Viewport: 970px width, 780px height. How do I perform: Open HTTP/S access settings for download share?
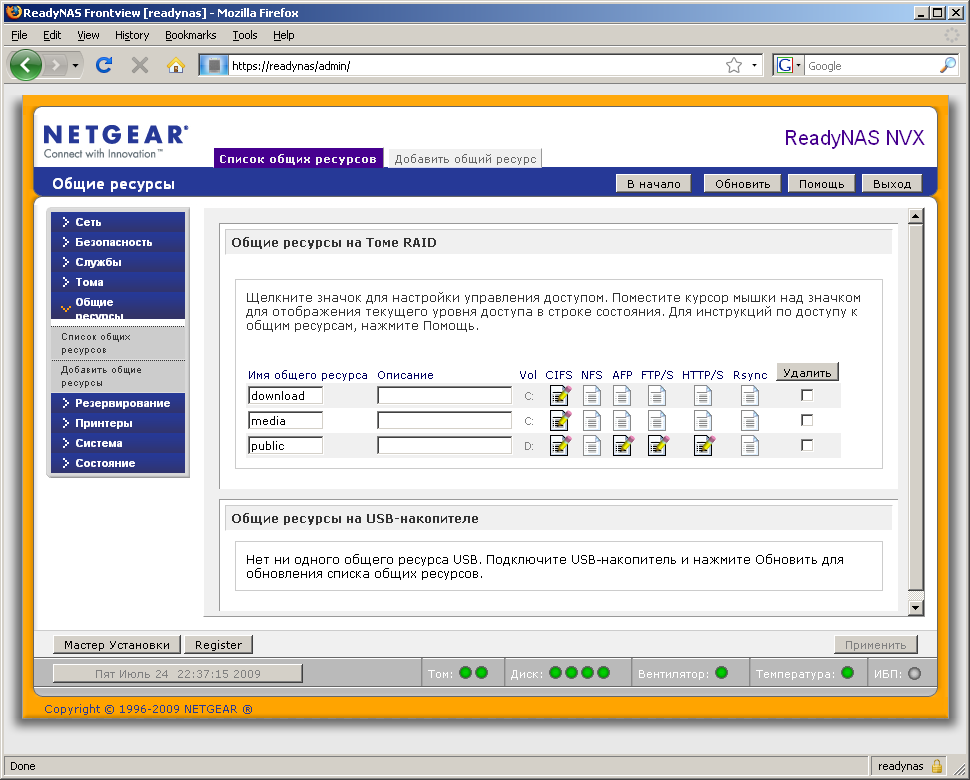point(703,396)
